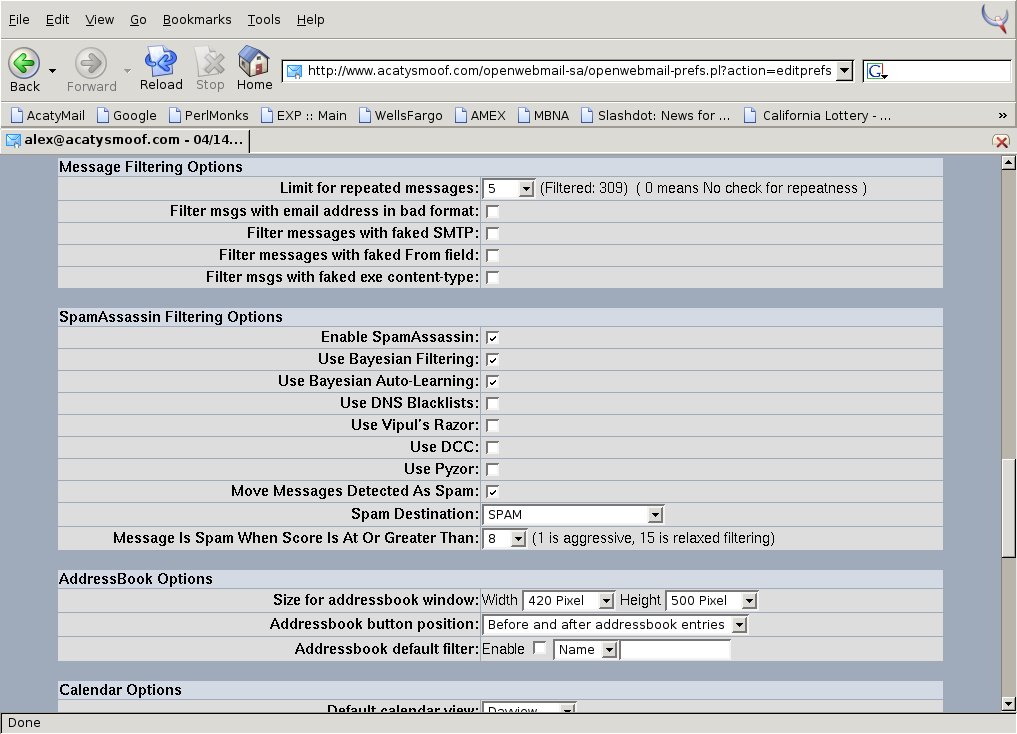This screenshot has width=1017, height=734.
Task: Open the Google bookmark
Action: 126,115
